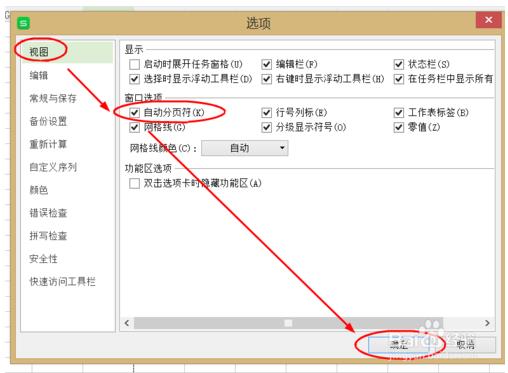Toggle 工作表标签(B) checkbox
Screen dimensions: 508x373
(399, 112)
